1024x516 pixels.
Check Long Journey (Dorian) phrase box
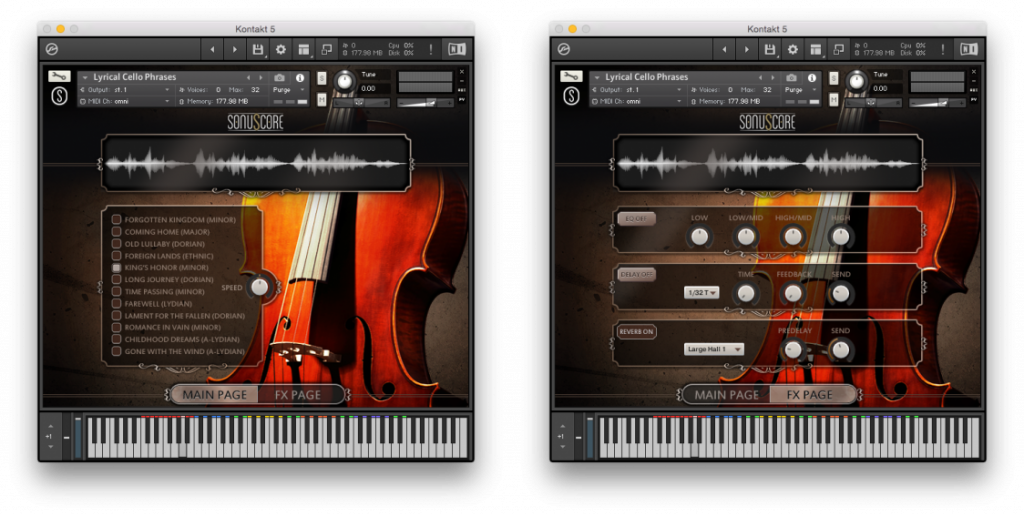click(x=116, y=279)
